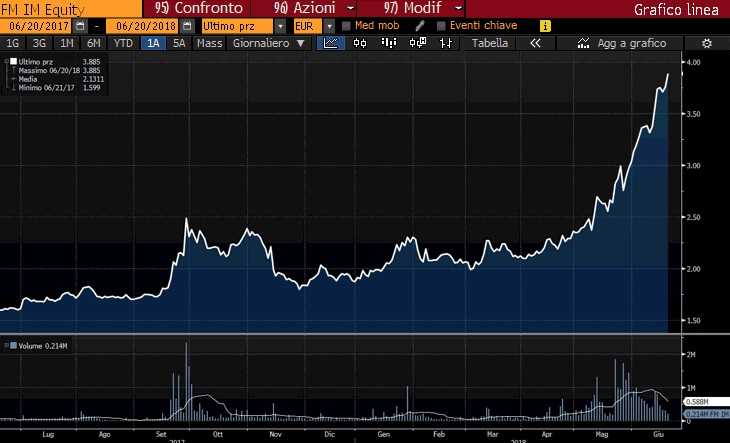The width and height of the screenshot is (730, 443).
Task: Select the 6M range tab
Action: click(x=94, y=43)
